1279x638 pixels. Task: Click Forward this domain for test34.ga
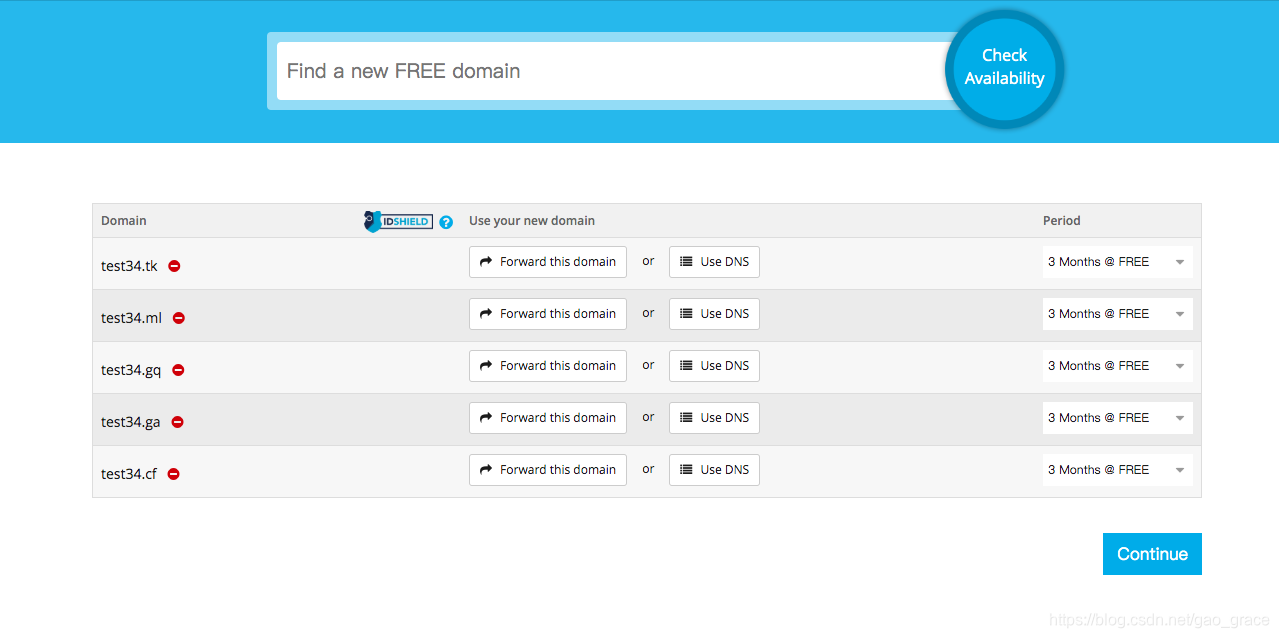tap(548, 418)
